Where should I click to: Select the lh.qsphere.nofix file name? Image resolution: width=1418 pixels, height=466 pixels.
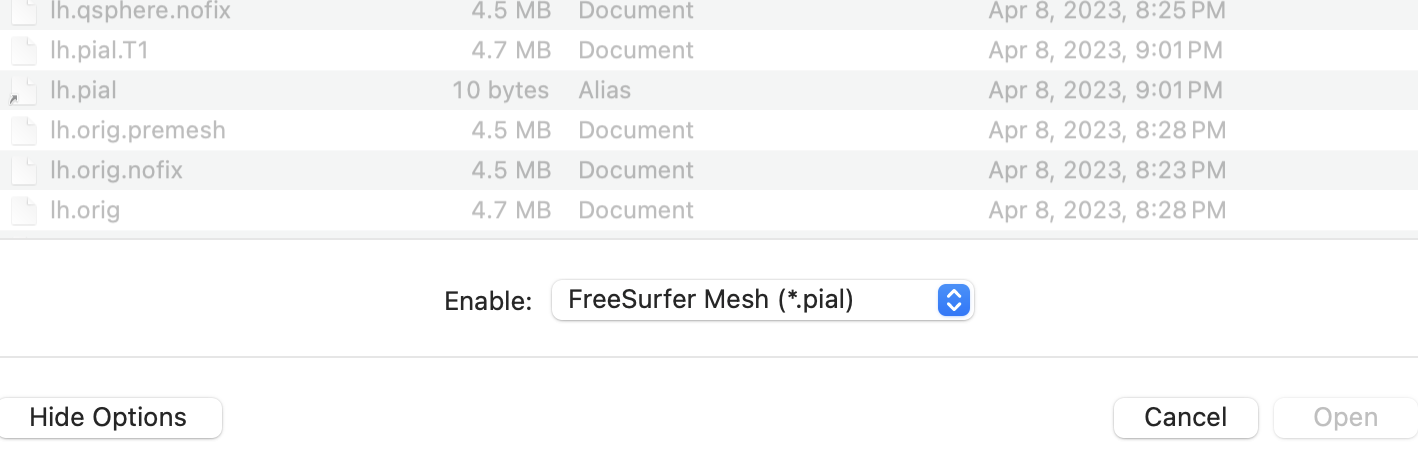tap(140, 12)
